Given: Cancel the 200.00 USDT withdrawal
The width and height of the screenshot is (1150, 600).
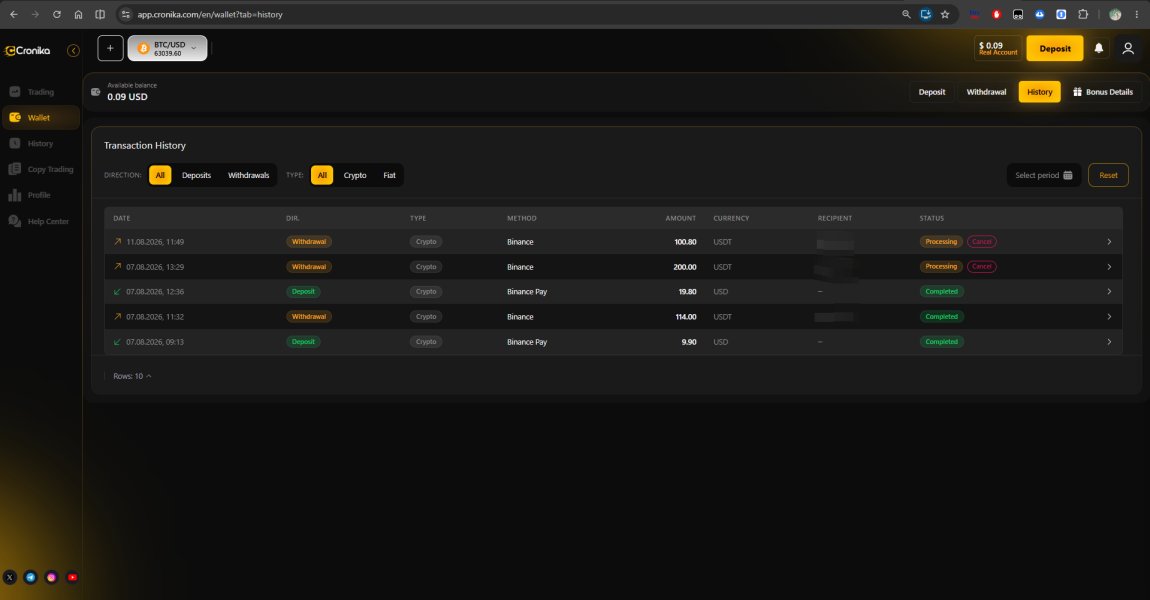Looking at the screenshot, I should [981, 266].
